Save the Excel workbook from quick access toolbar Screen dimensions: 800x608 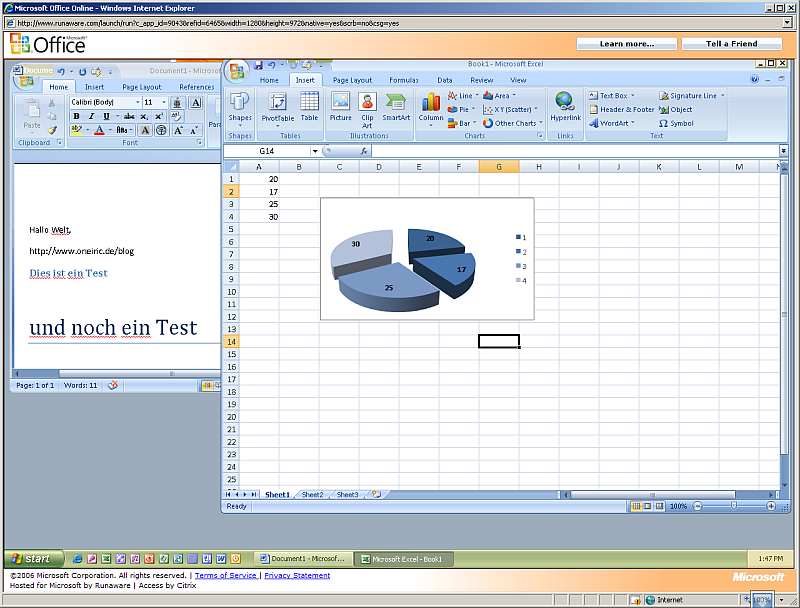[259, 65]
